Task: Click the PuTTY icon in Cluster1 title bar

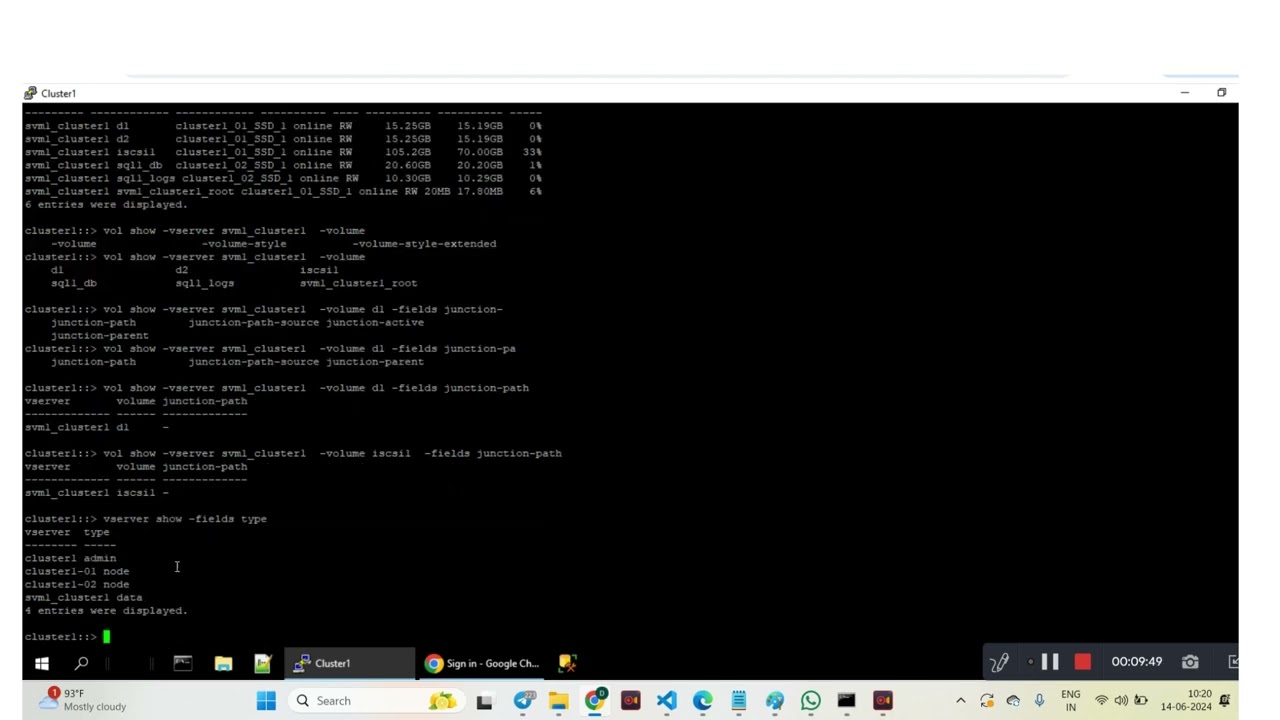Action: [31, 93]
